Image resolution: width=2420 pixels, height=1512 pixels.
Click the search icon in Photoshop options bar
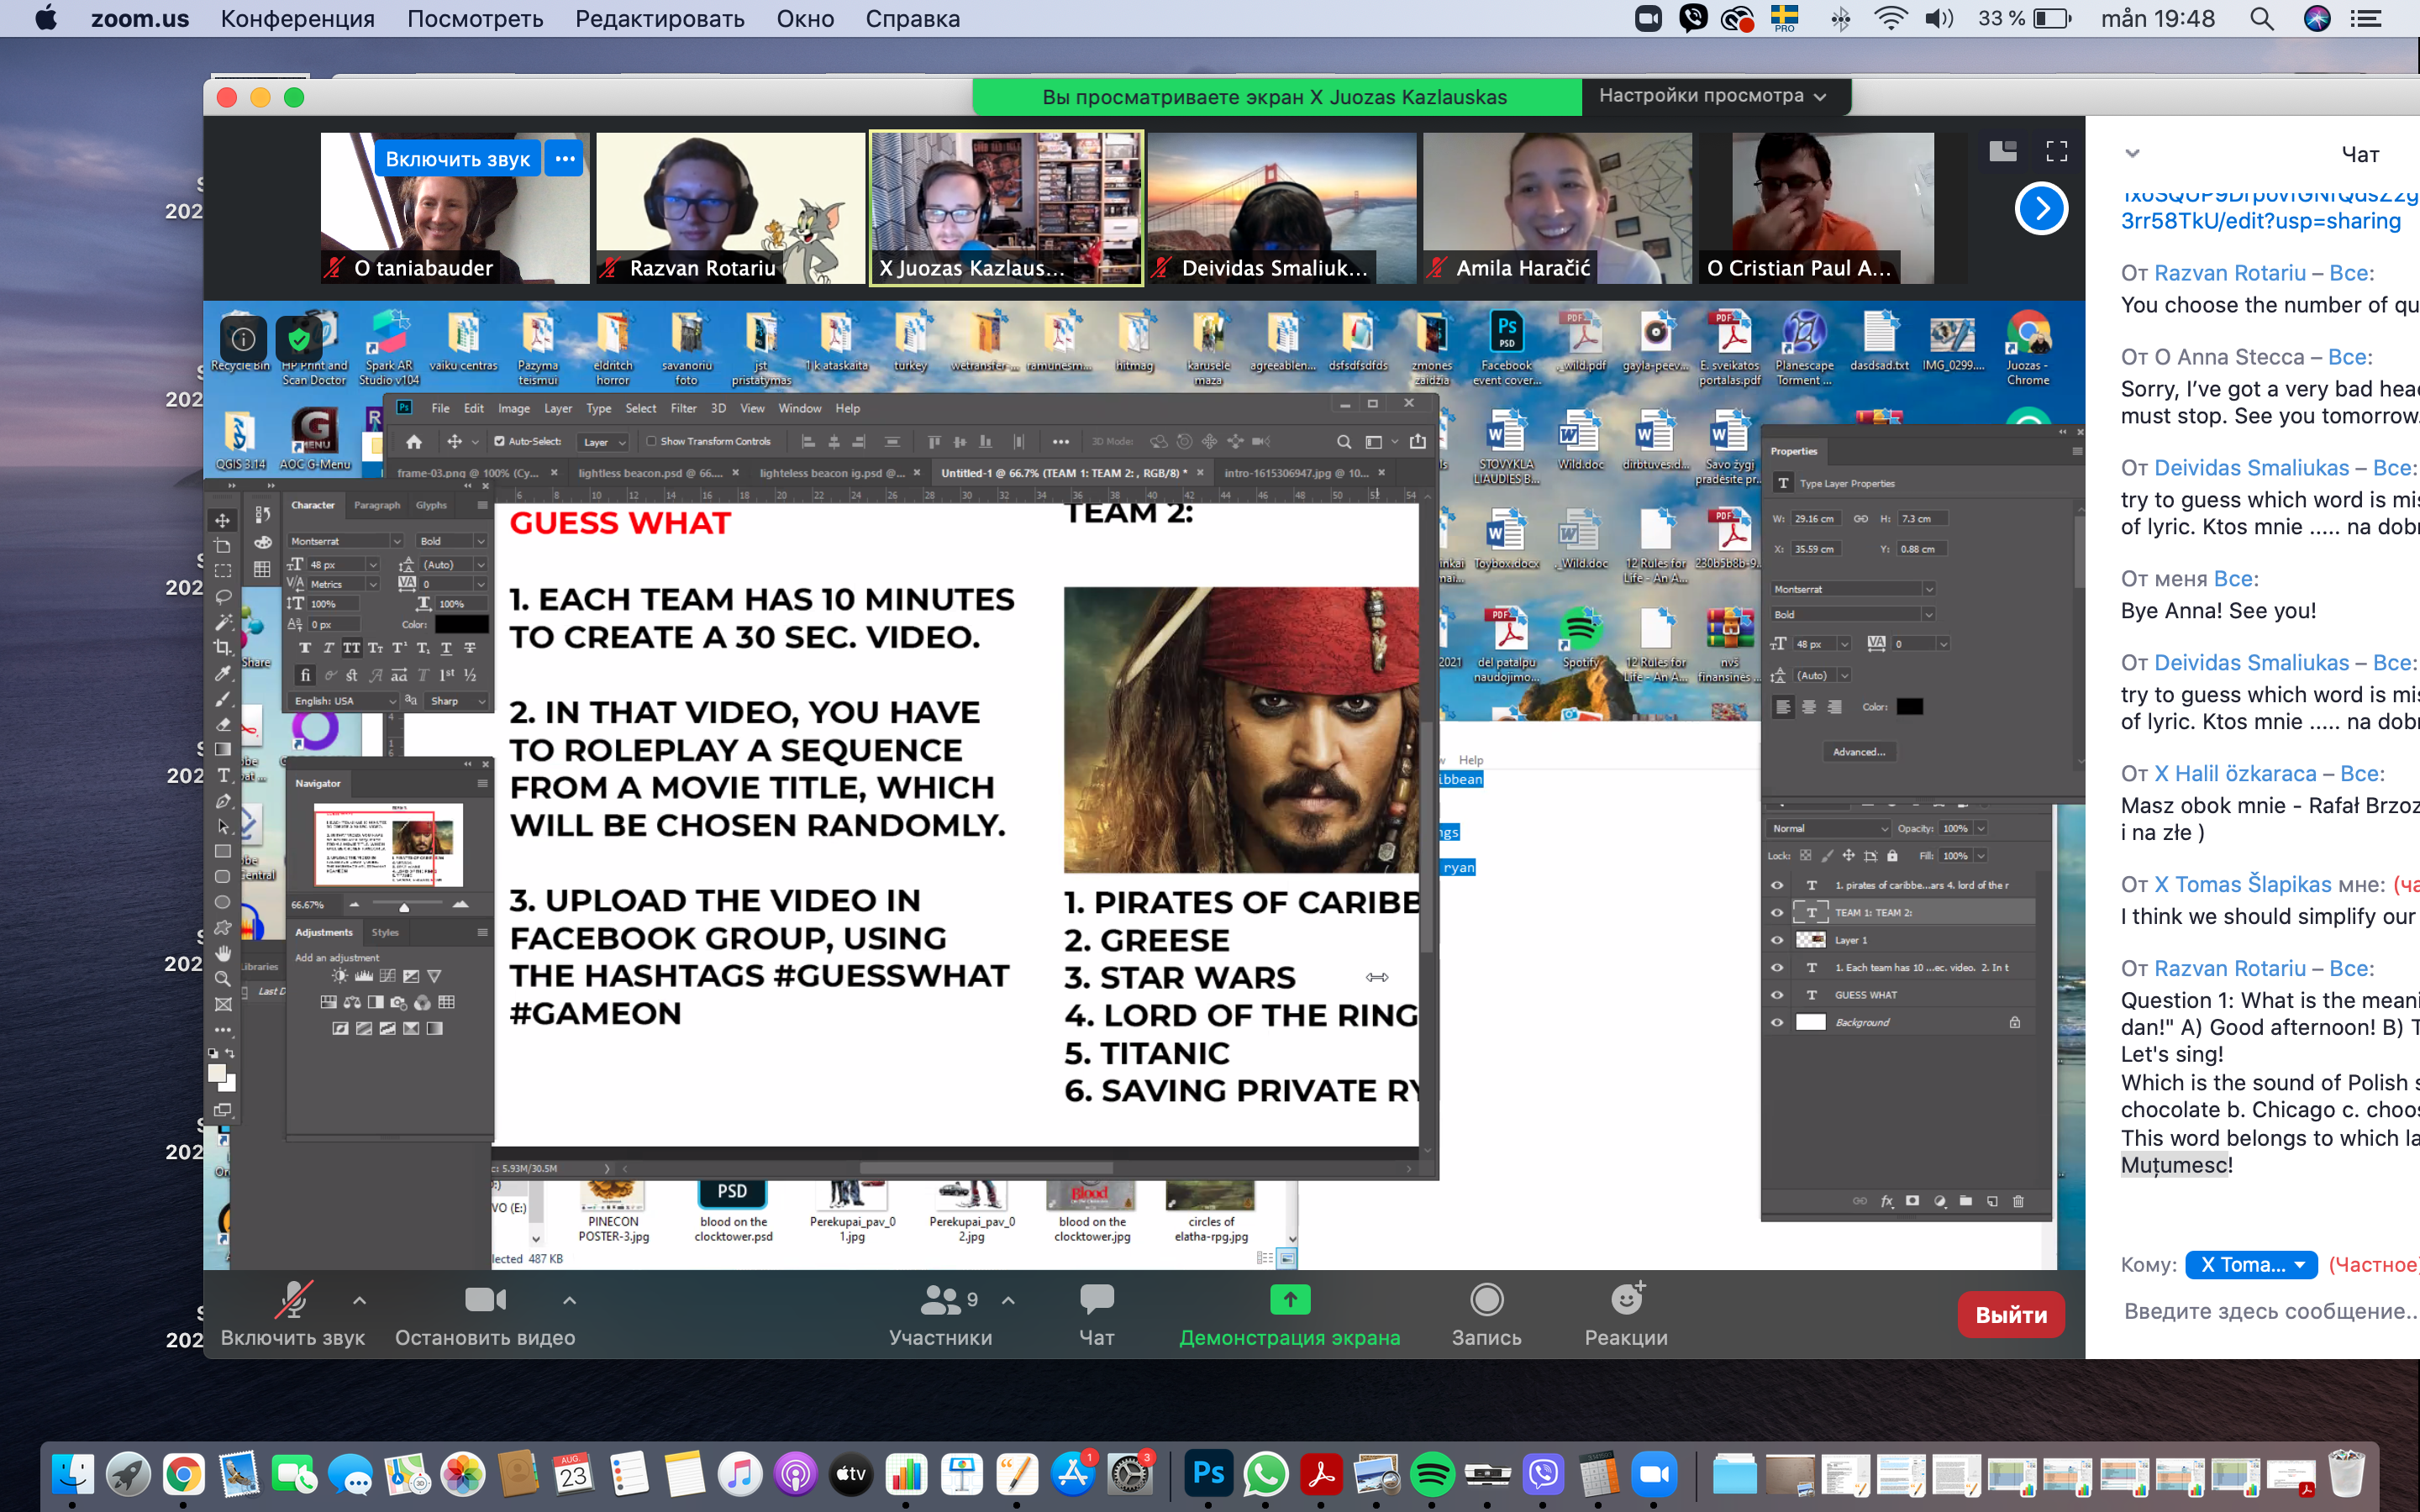[1344, 442]
